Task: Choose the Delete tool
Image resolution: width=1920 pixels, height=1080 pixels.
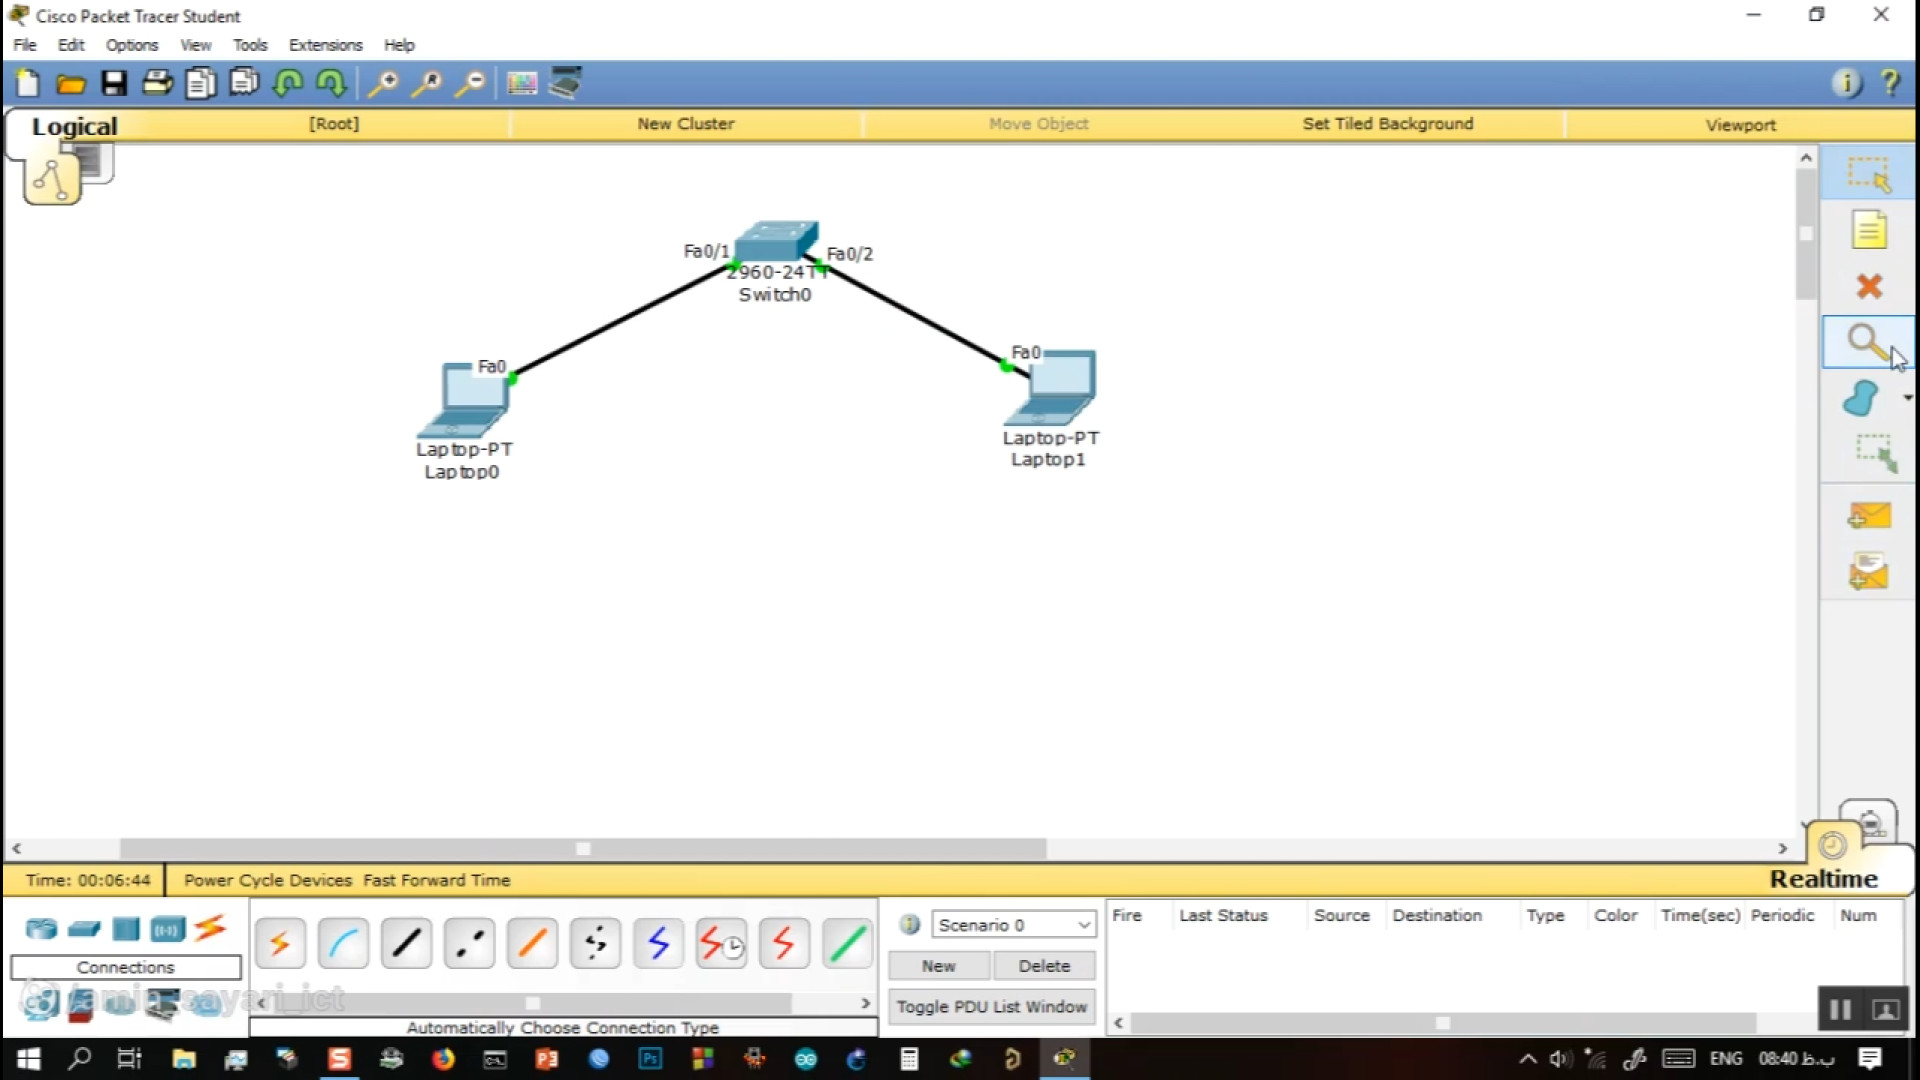Action: pos(1868,287)
